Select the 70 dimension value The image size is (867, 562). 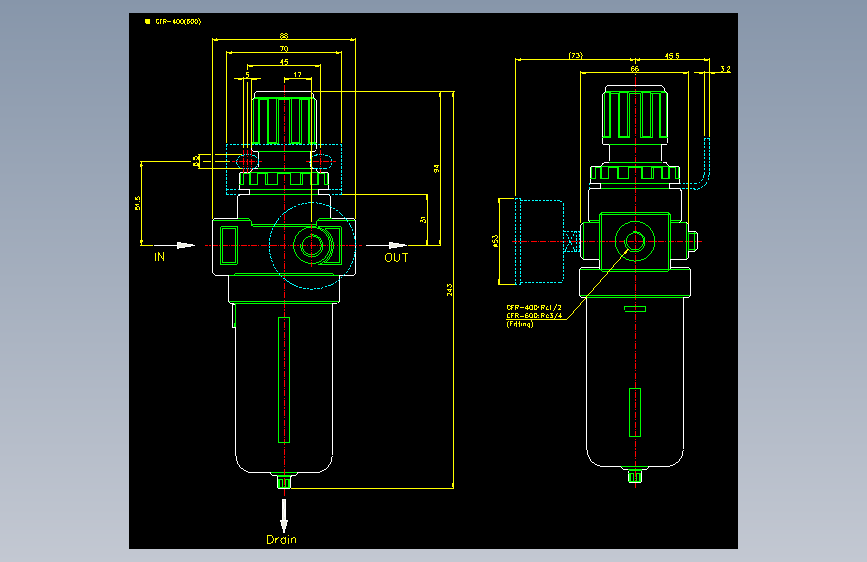click(x=284, y=49)
